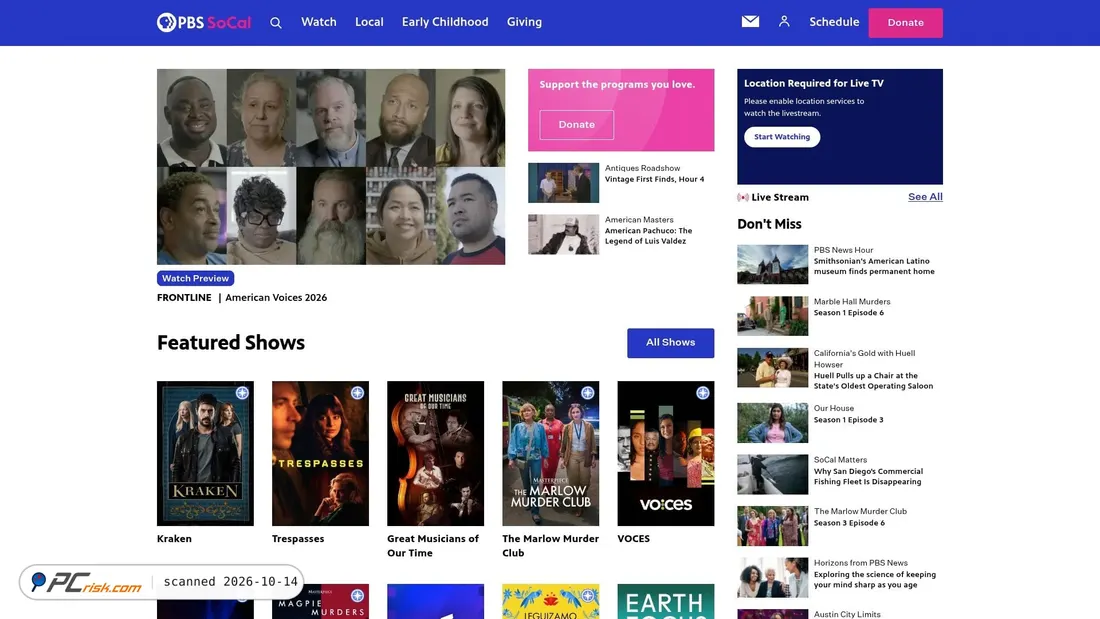Open the VOCES show poster
This screenshot has width=1100, height=619.
click(x=666, y=453)
